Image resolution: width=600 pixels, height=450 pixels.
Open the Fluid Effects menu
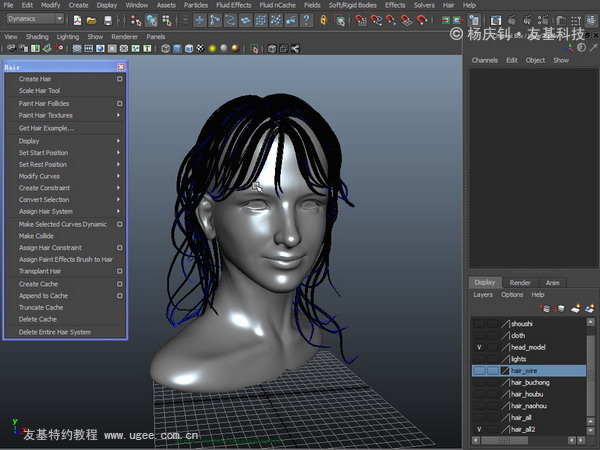tap(233, 5)
